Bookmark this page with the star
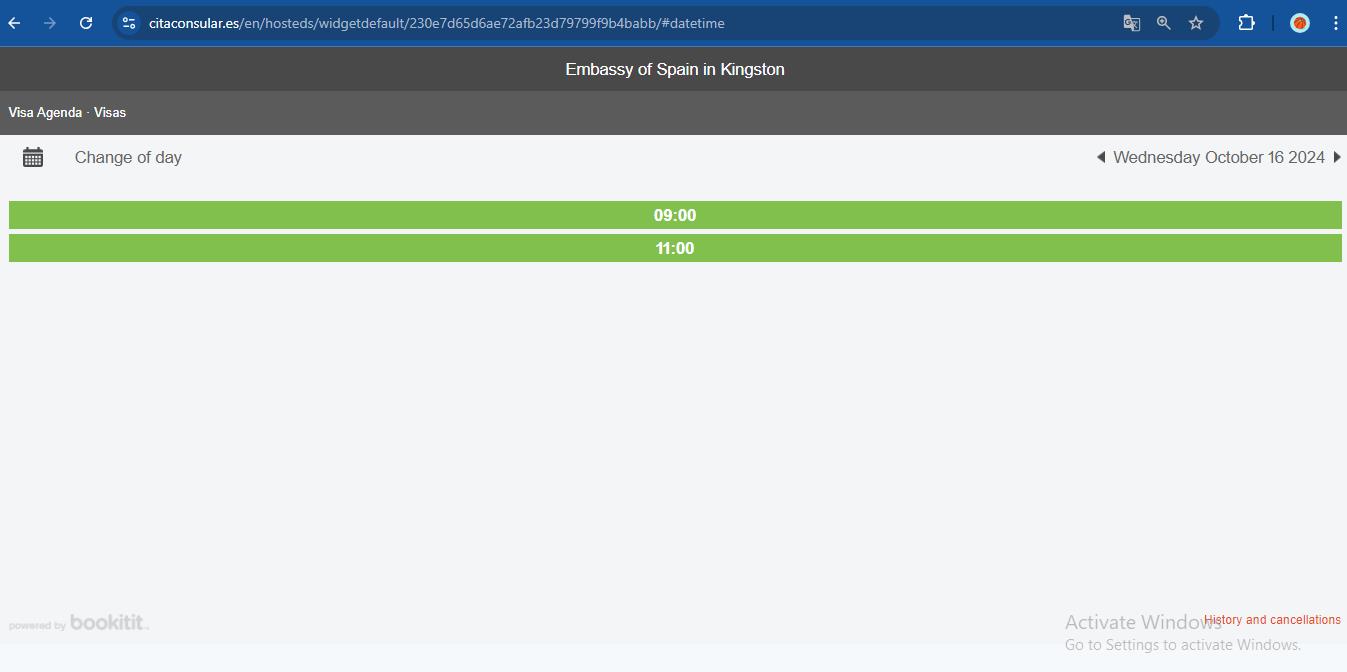This screenshot has width=1347, height=672. pyautogui.click(x=1196, y=23)
